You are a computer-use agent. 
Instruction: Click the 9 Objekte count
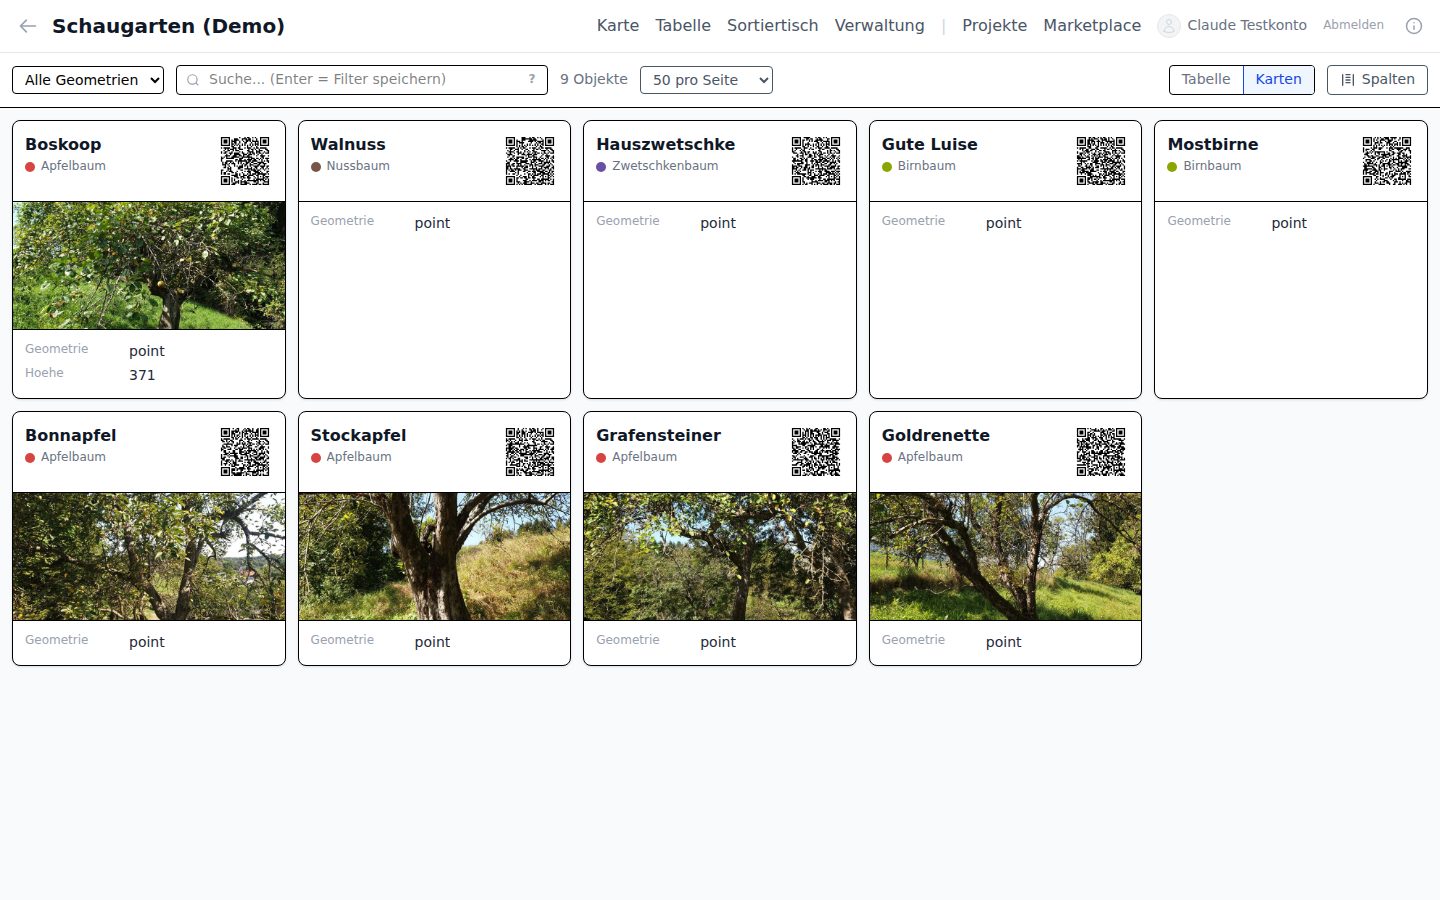pos(594,79)
